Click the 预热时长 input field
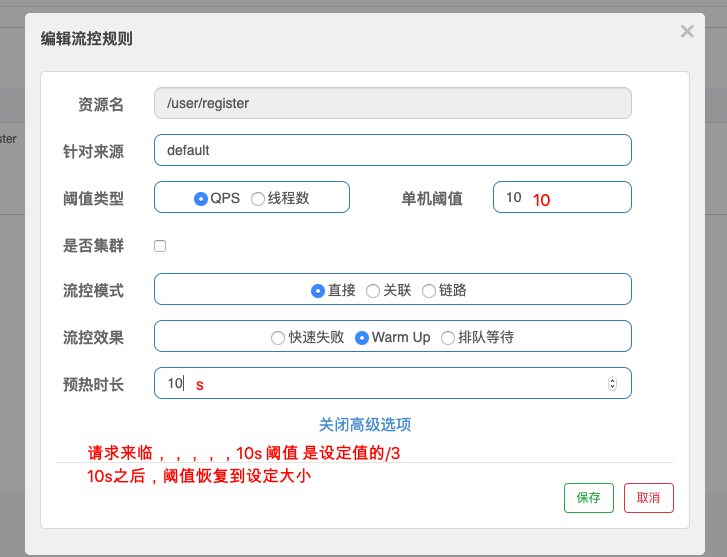The height and width of the screenshot is (557, 727). pyautogui.click(x=380, y=383)
